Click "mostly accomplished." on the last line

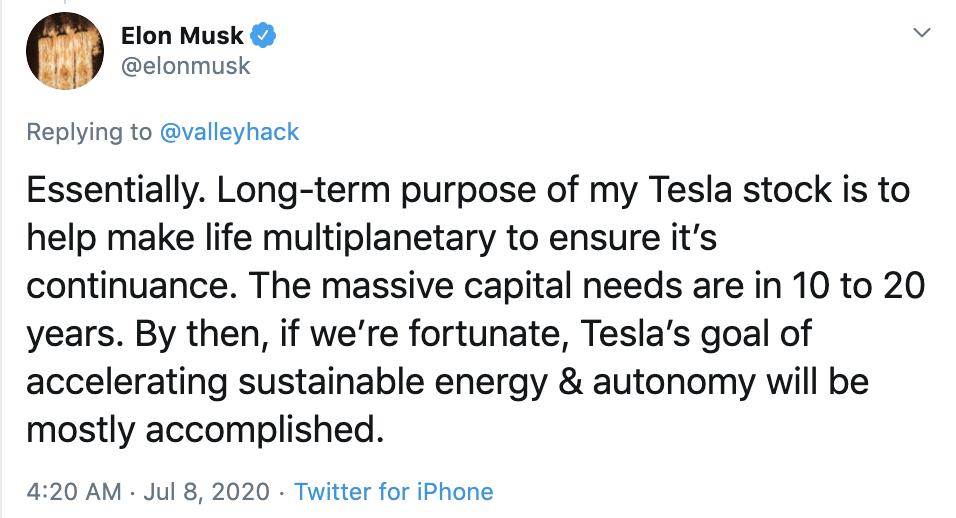205,429
